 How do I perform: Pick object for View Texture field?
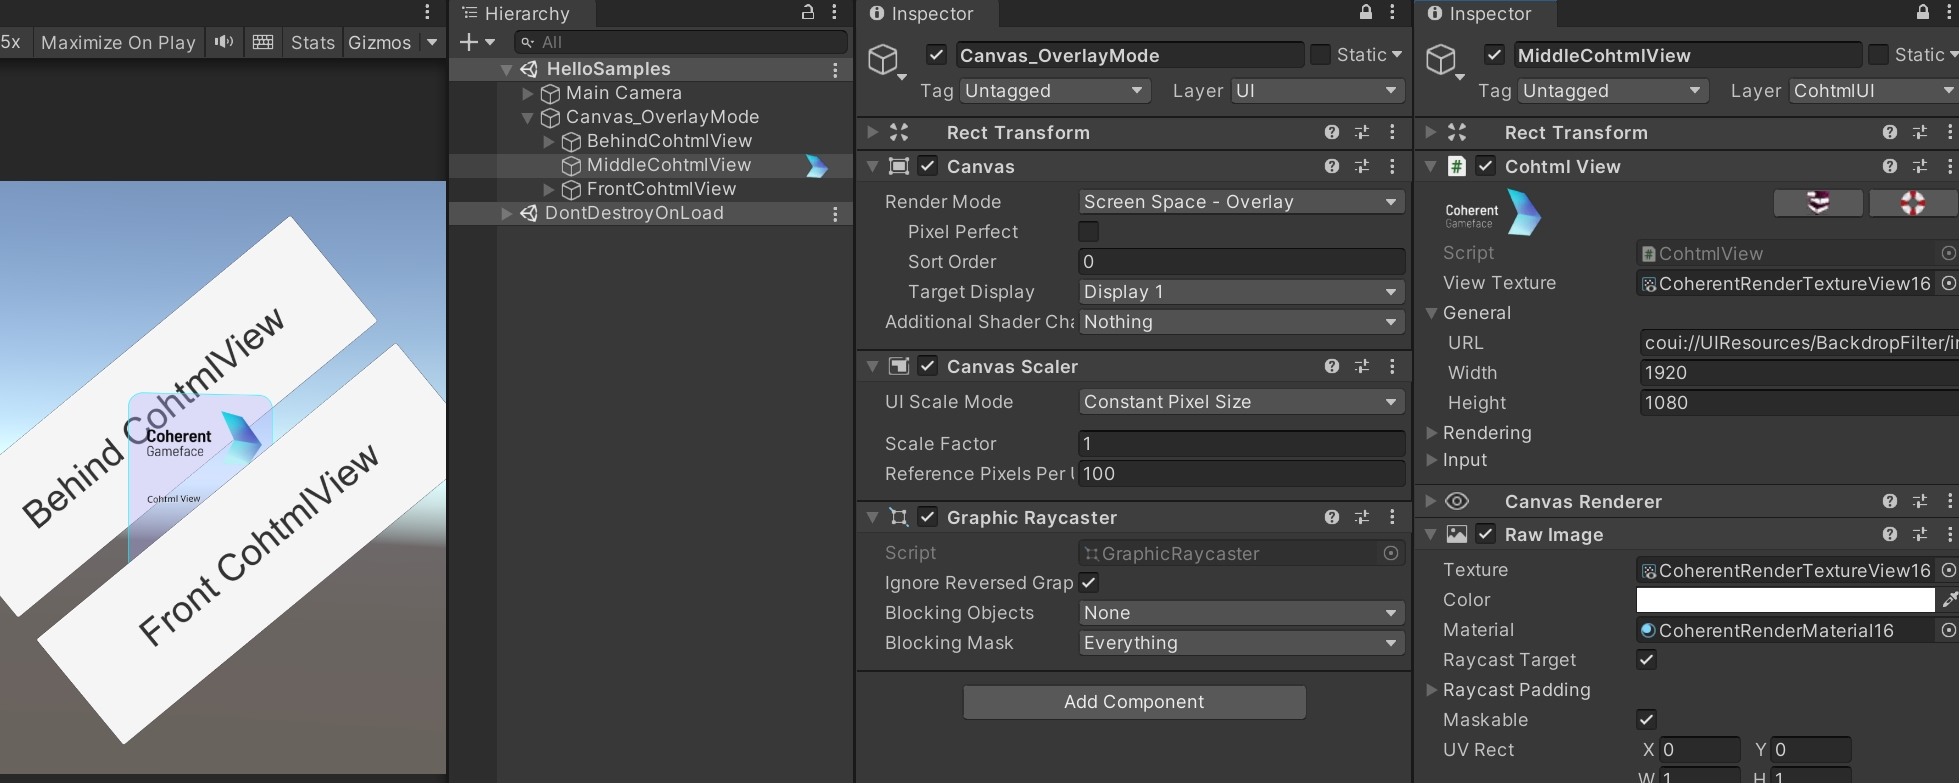1948,283
